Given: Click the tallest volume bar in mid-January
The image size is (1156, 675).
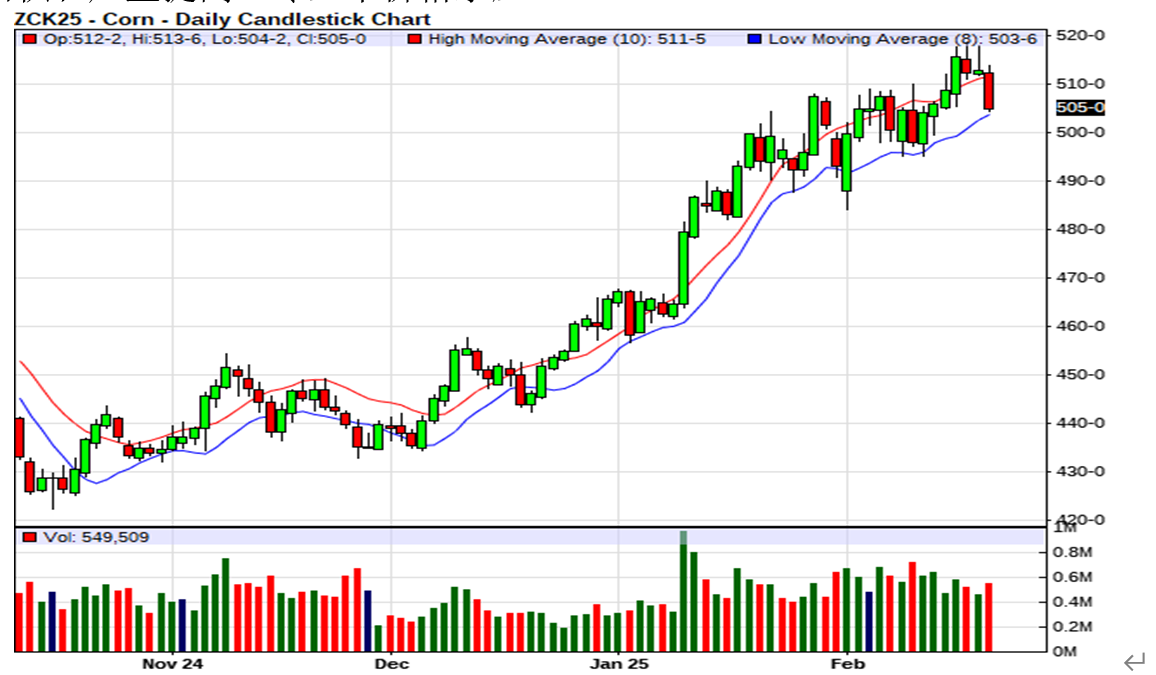Looking at the screenshot, I should tap(684, 592).
